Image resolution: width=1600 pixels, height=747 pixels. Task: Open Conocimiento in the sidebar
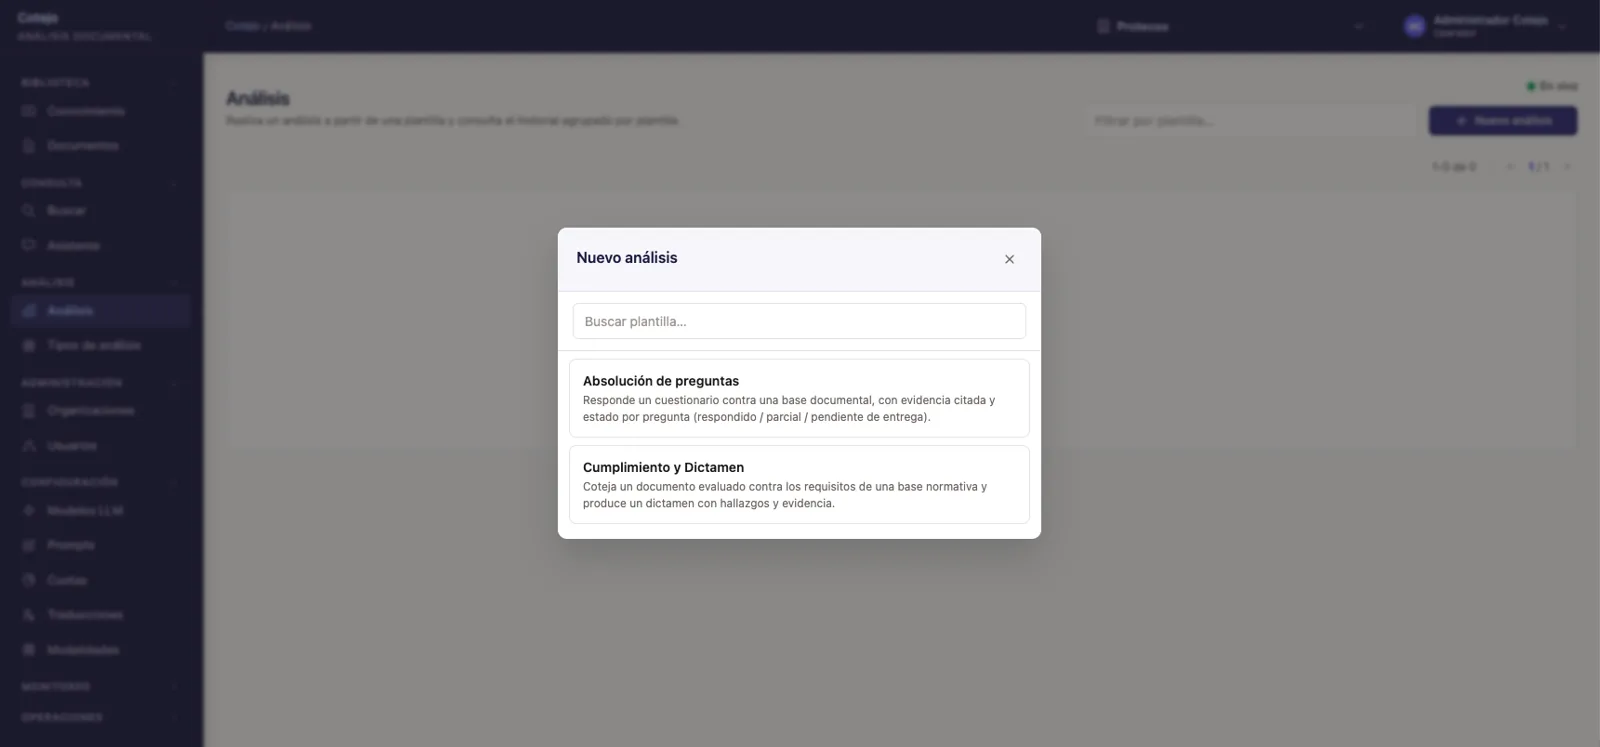tap(100, 111)
